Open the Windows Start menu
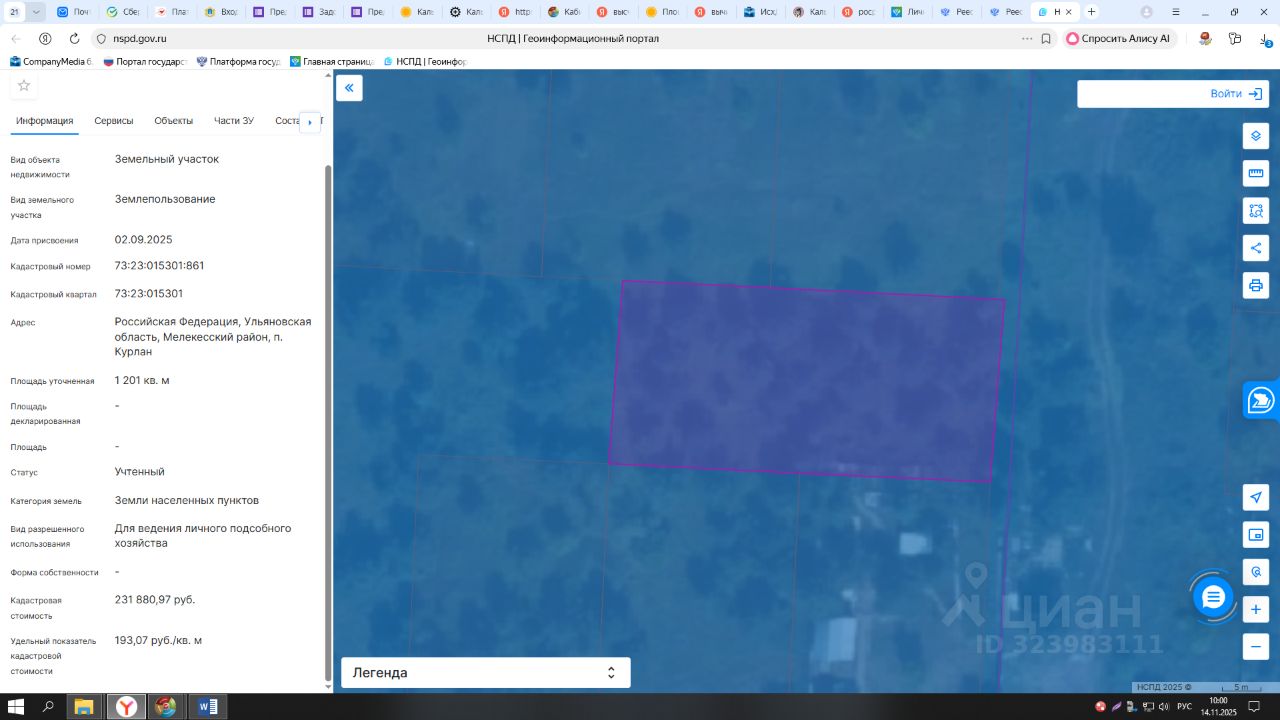Screen dimensions: 1280x720 [x=16, y=707]
